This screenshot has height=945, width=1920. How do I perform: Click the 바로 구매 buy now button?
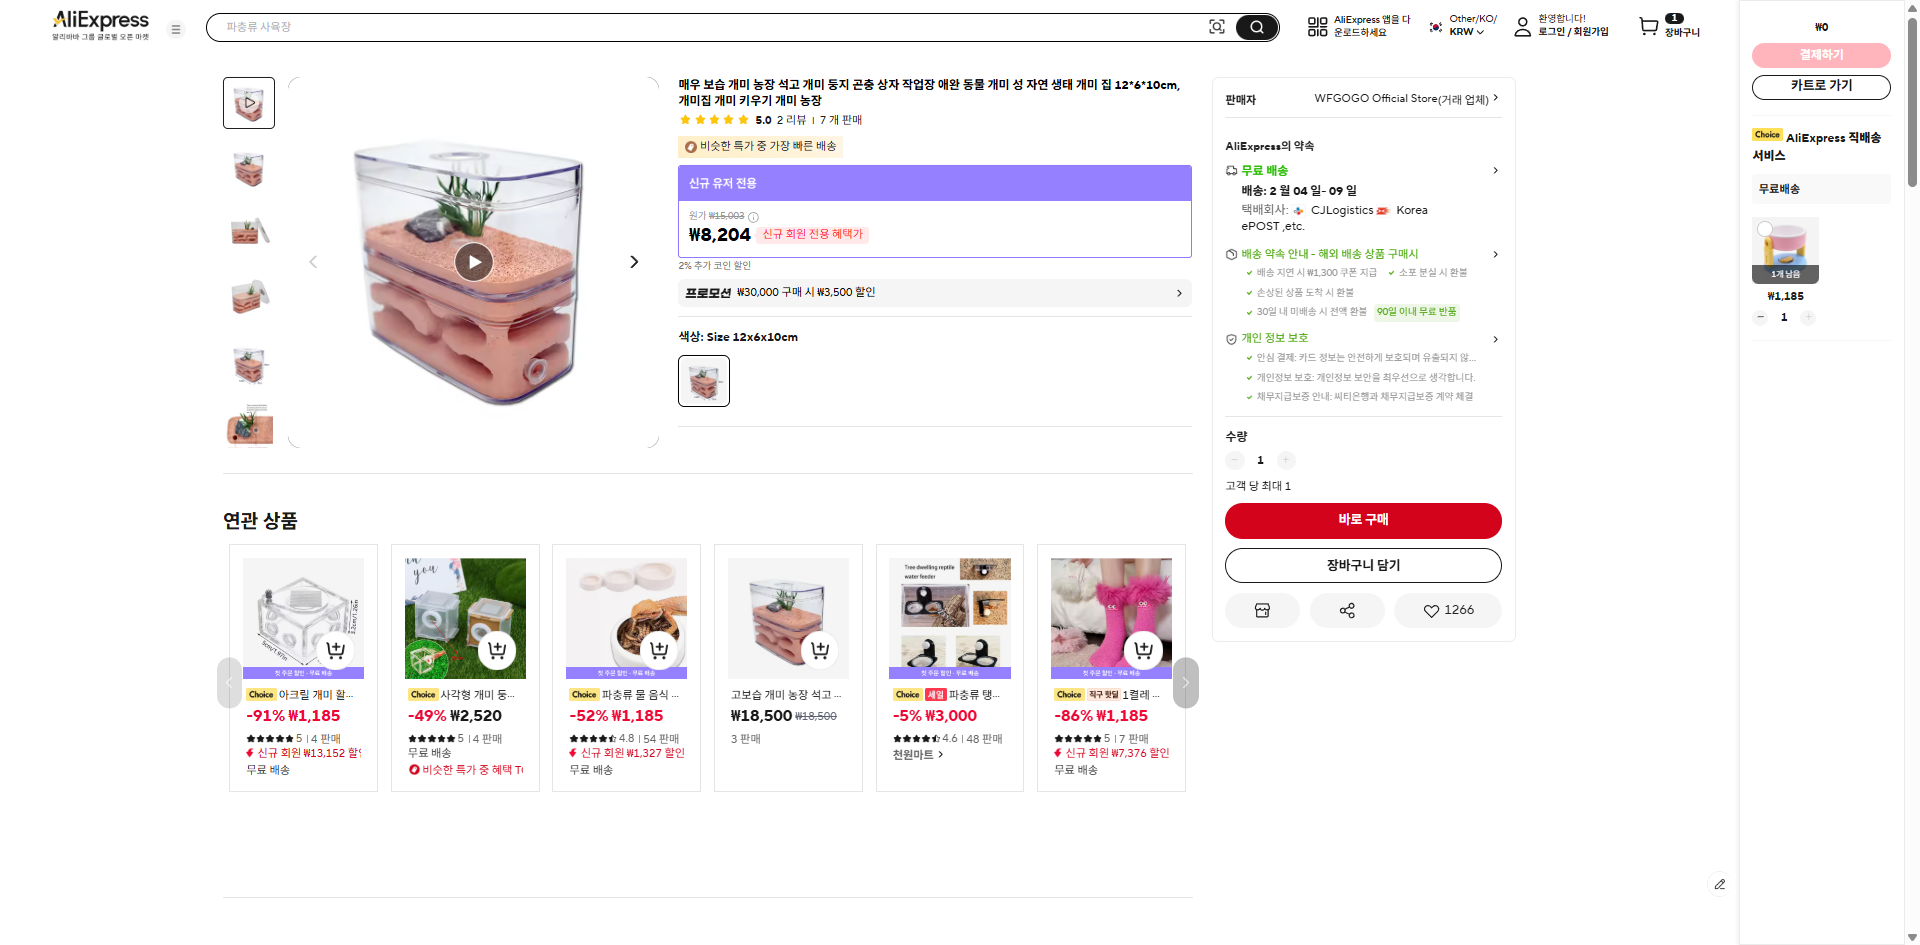tap(1363, 520)
